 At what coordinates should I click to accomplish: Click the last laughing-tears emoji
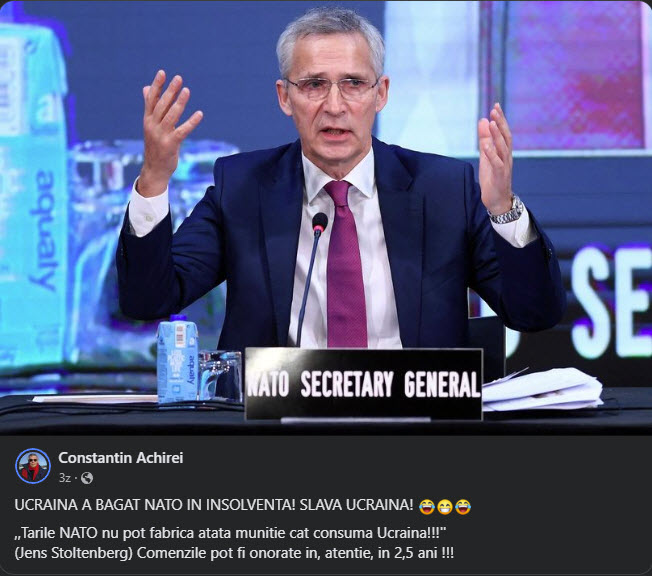(x=463, y=506)
